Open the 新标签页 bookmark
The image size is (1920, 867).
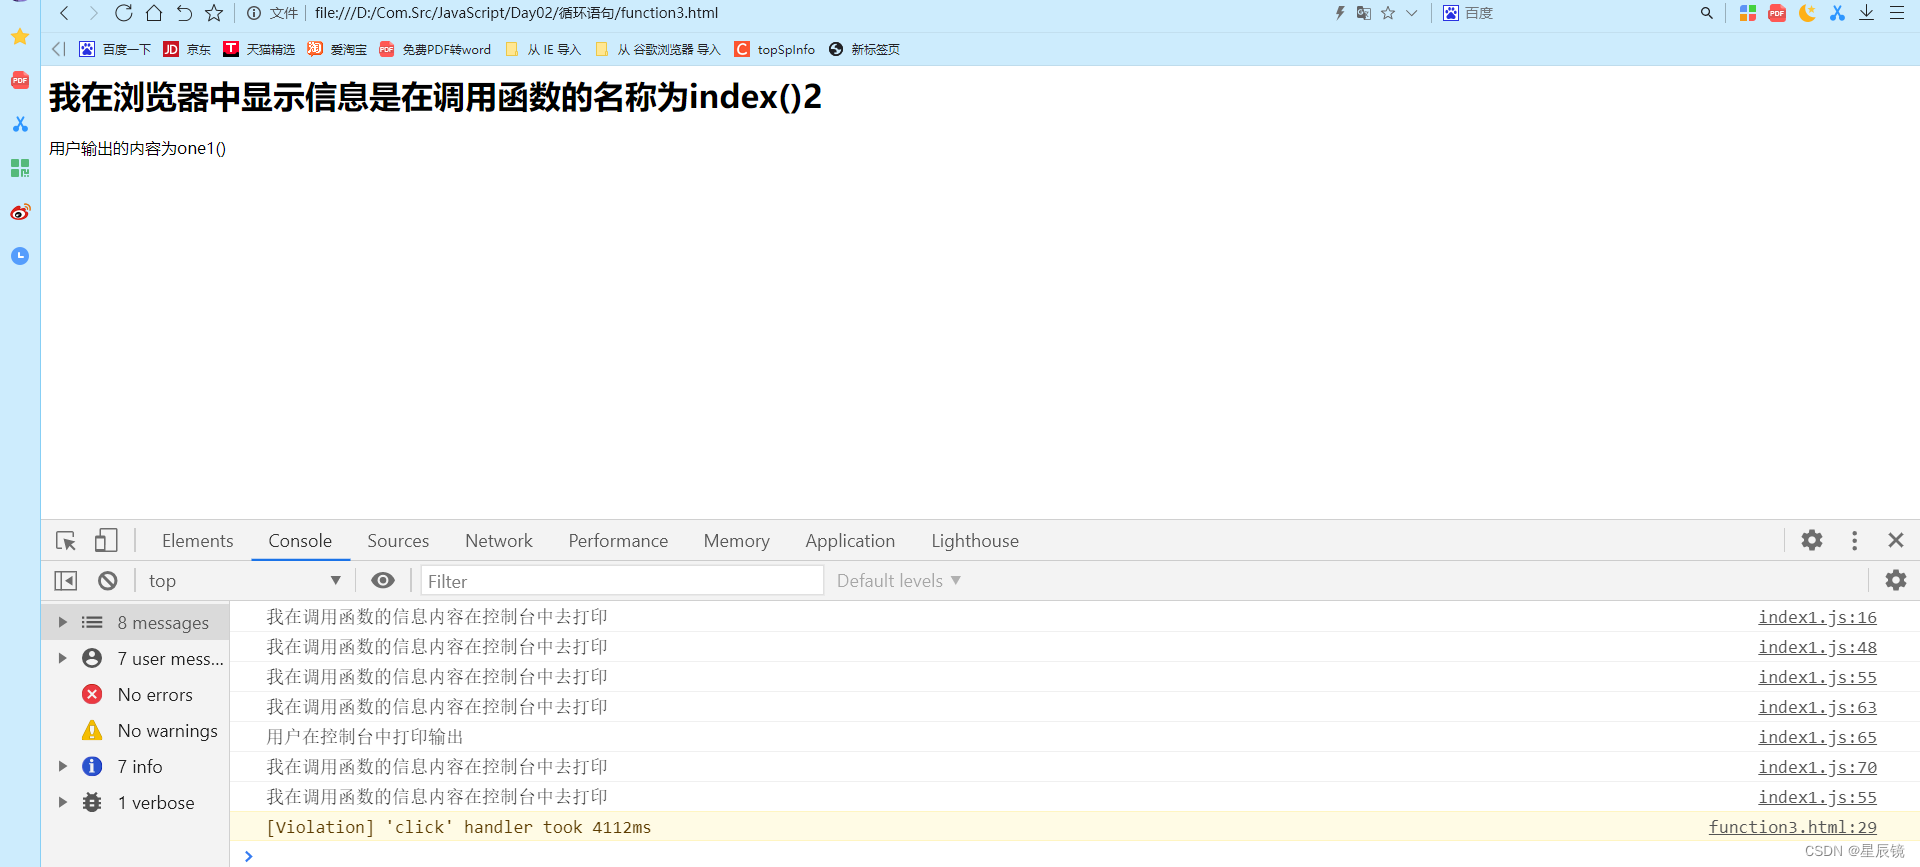point(864,49)
